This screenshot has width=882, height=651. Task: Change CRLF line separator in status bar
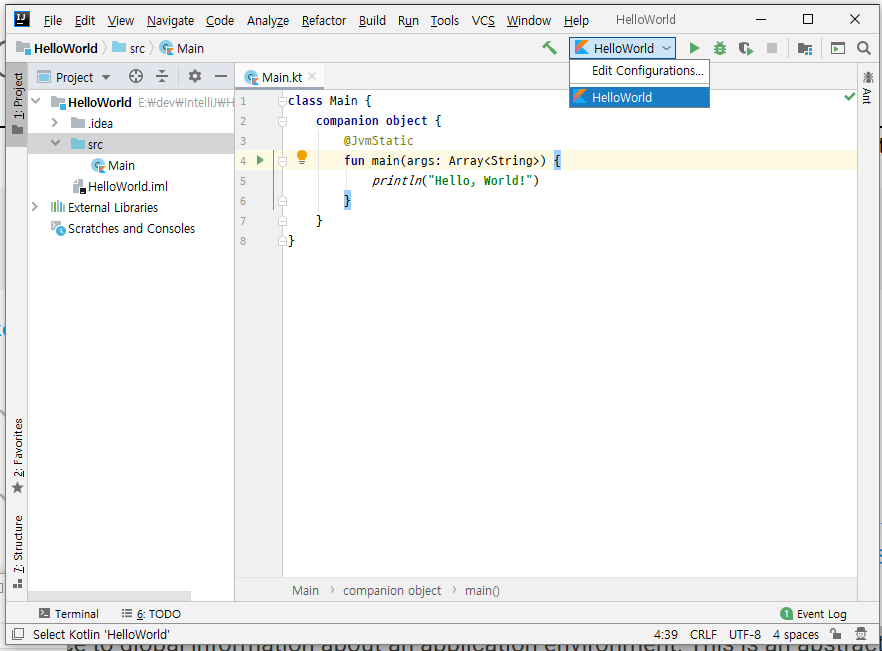pyautogui.click(x=703, y=635)
